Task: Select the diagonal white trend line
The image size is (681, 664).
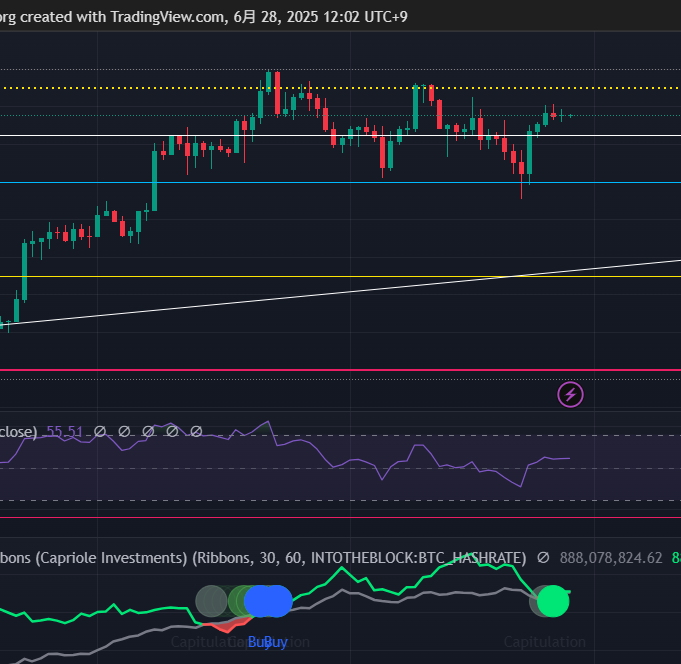Action: click(x=340, y=292)
